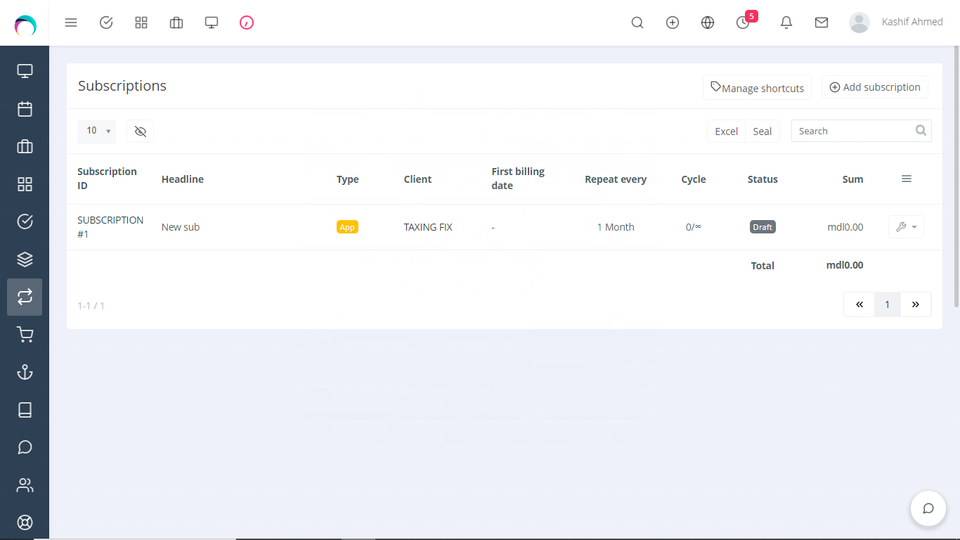Toggle table columns via header lines icon
This screenshot has width=960, height=540.
coord(906,179)
